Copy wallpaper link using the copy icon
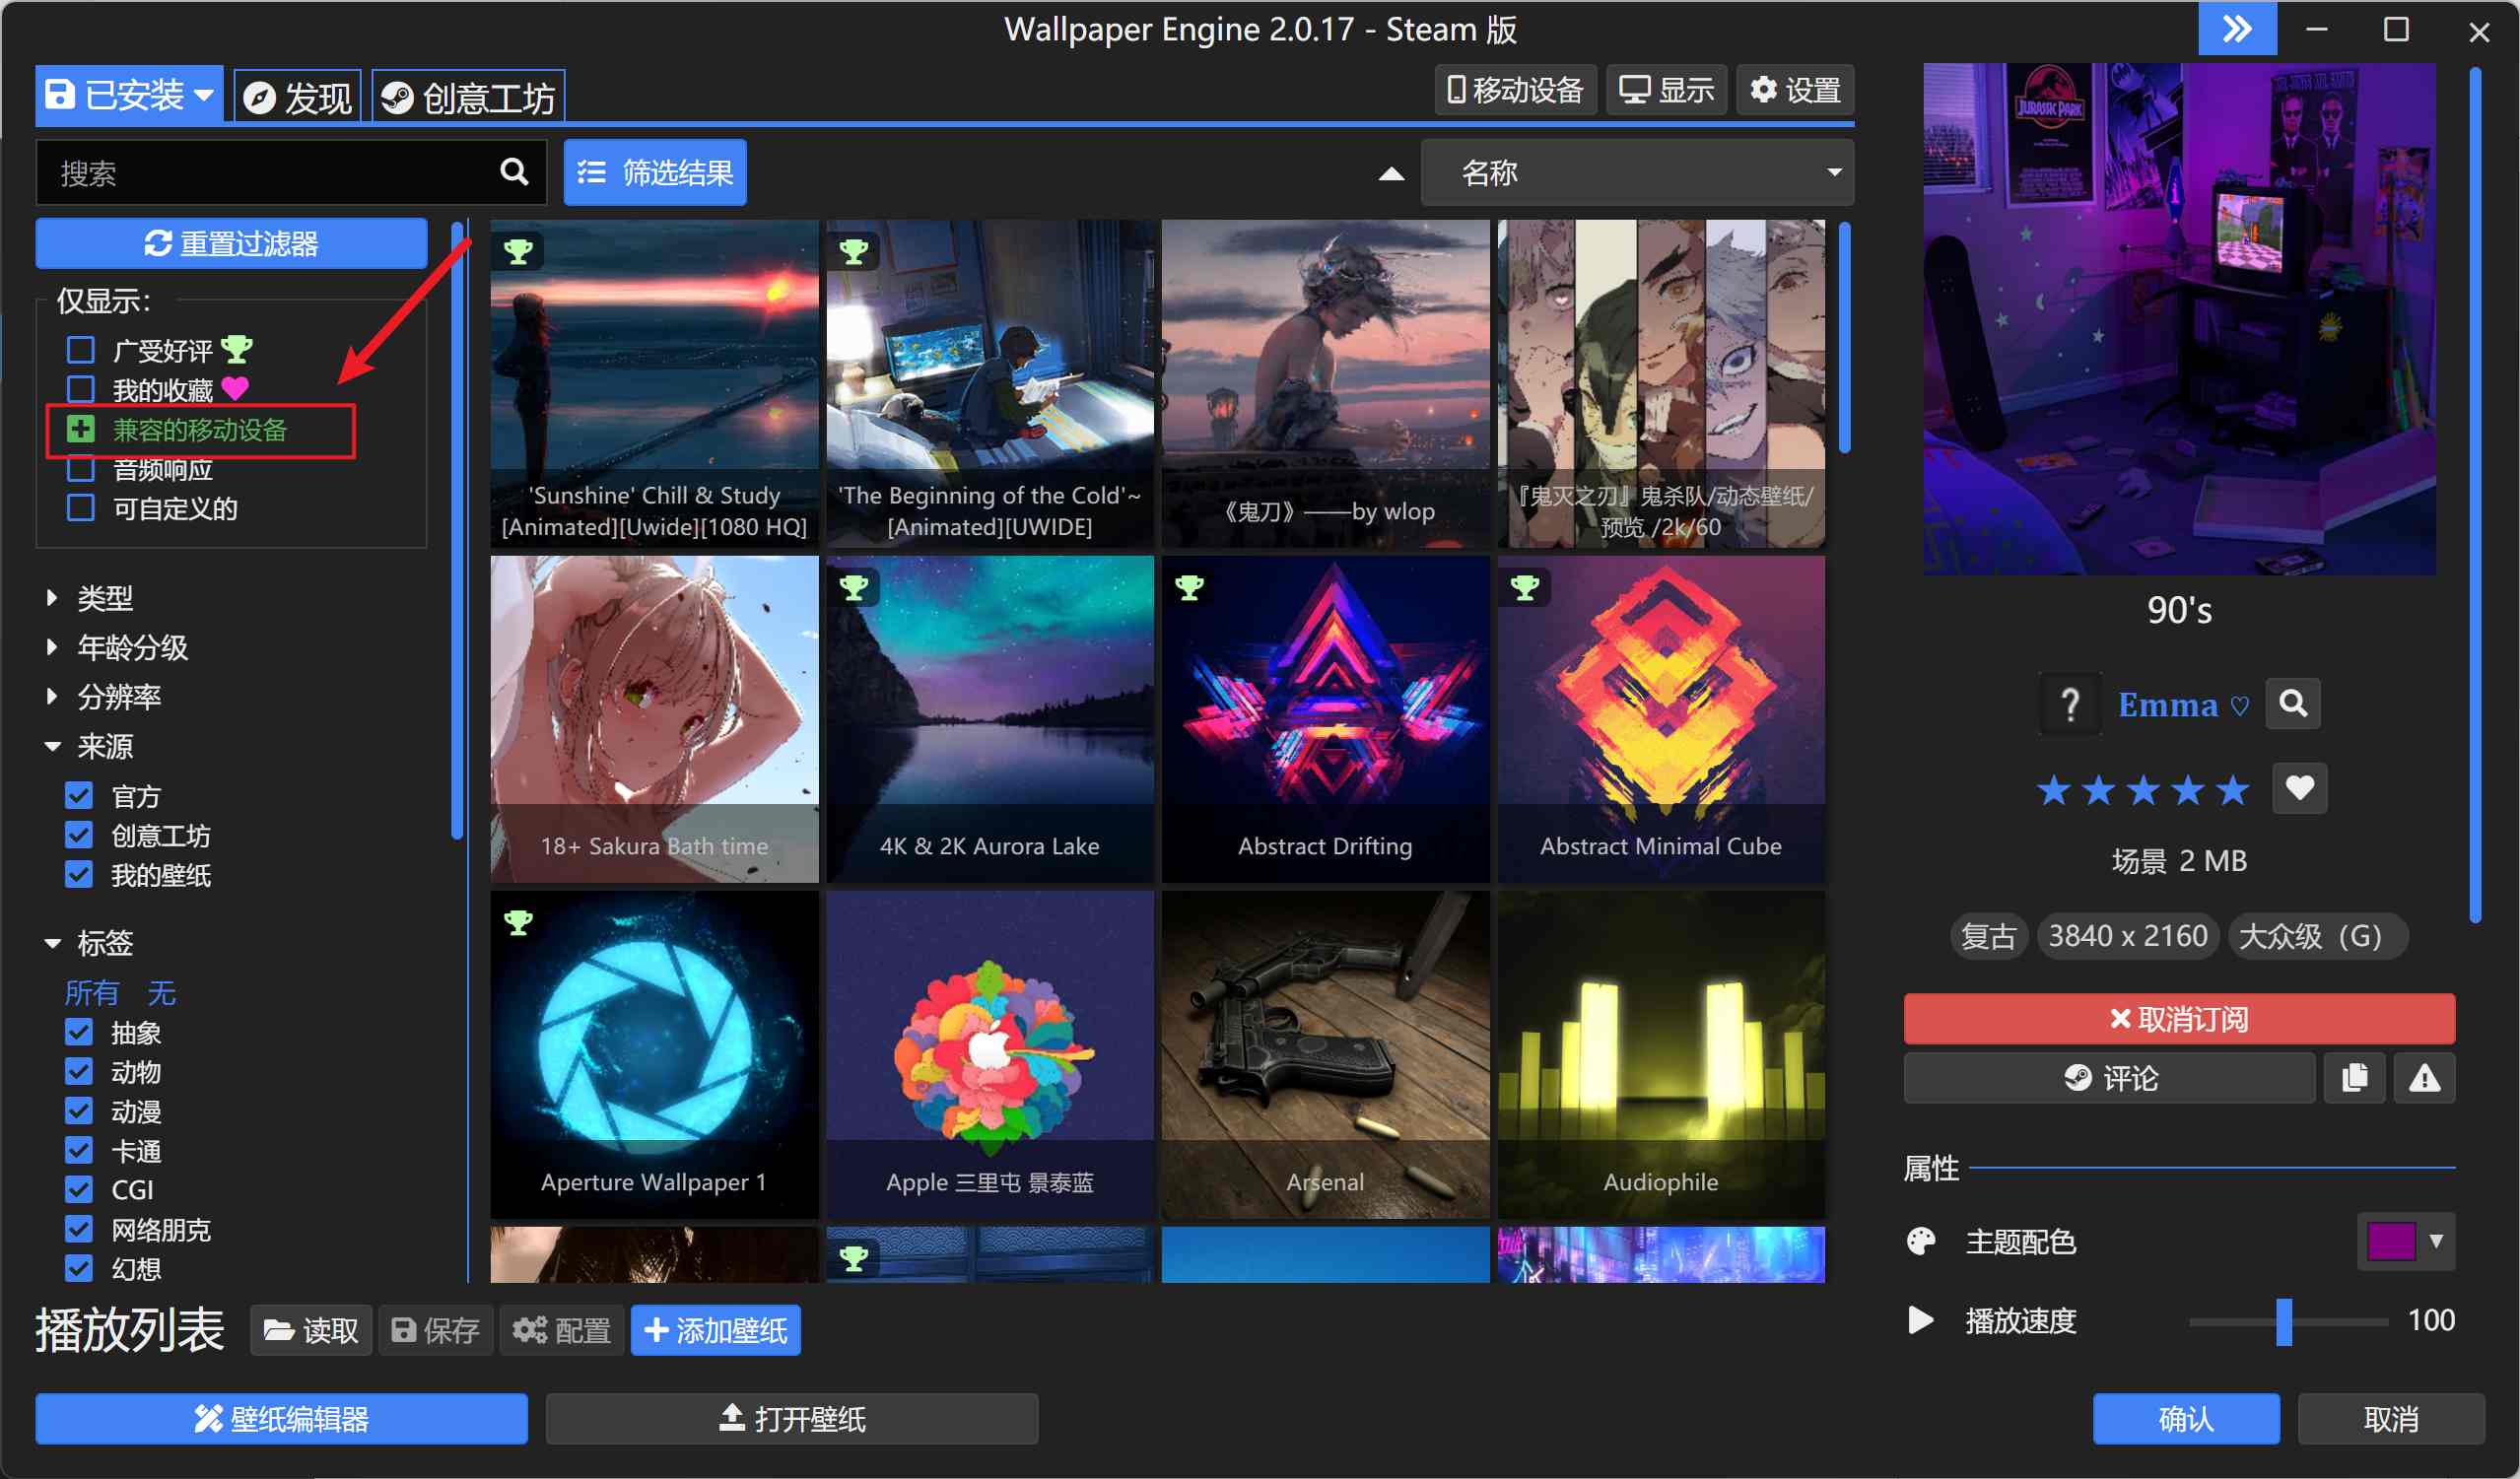This screenshot has height=1479, width=2520. pyautogui.click(x=2354, y=1078)
